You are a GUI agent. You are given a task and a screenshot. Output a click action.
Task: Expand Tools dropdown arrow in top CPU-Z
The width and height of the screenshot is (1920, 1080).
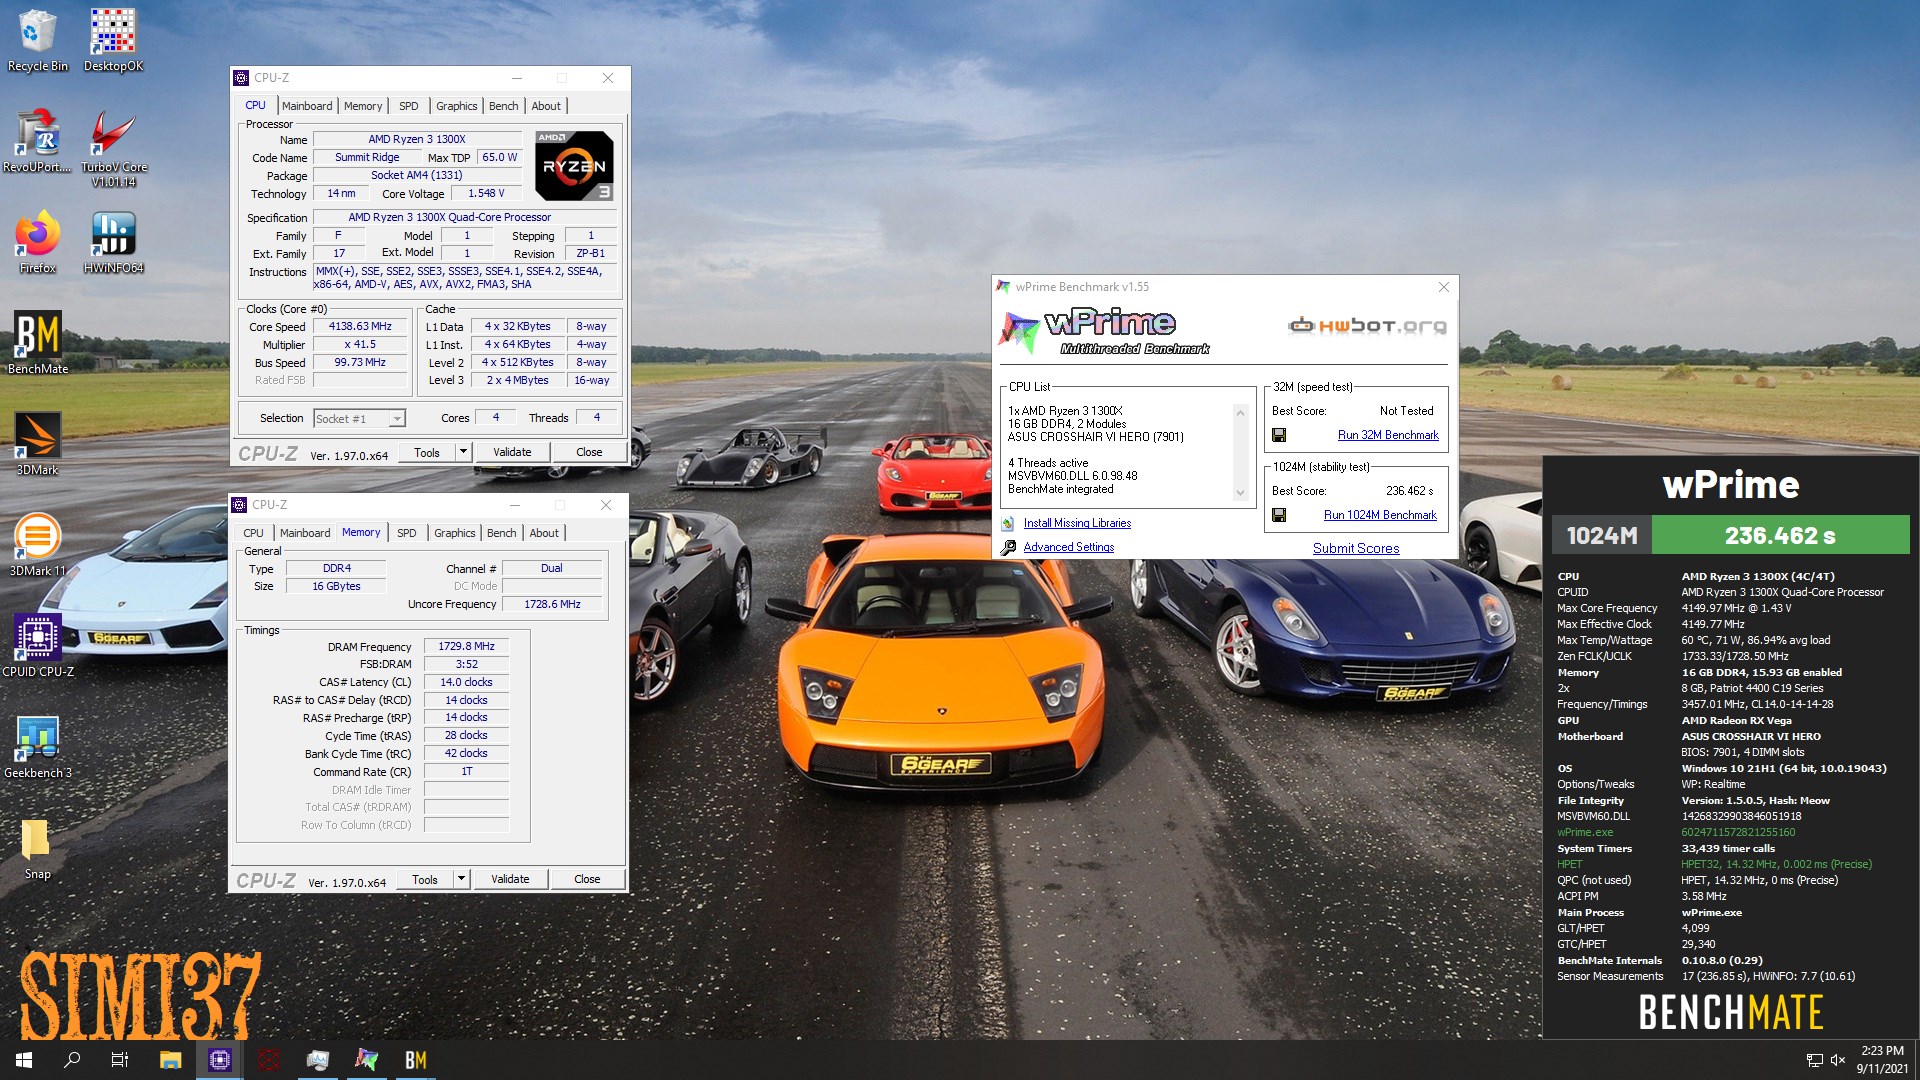(x=462, y=452)
